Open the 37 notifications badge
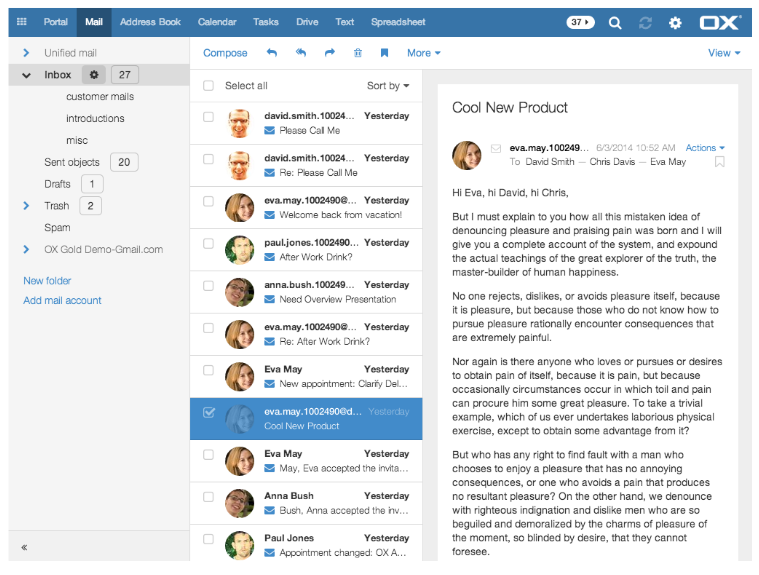The width and height of the screenshot is (759, 575). click(580, 22)
